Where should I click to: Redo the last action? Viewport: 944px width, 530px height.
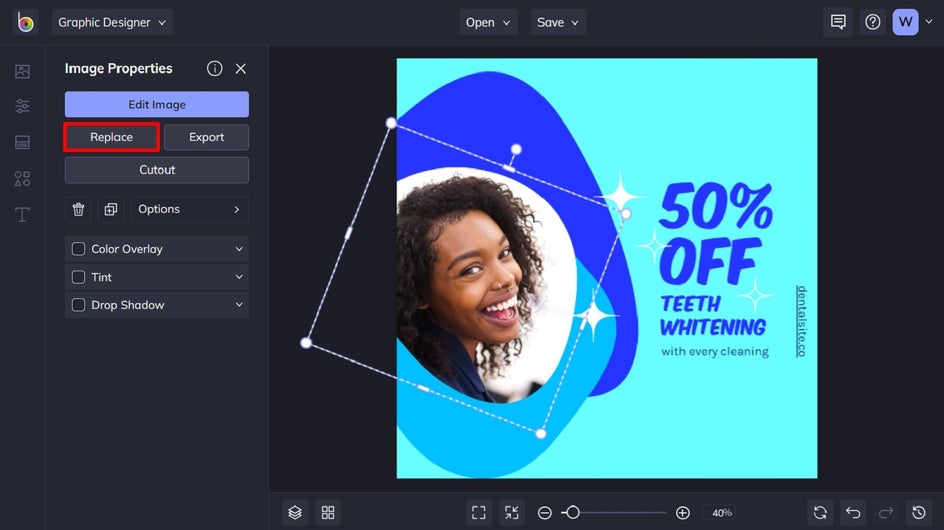point(886,513)
